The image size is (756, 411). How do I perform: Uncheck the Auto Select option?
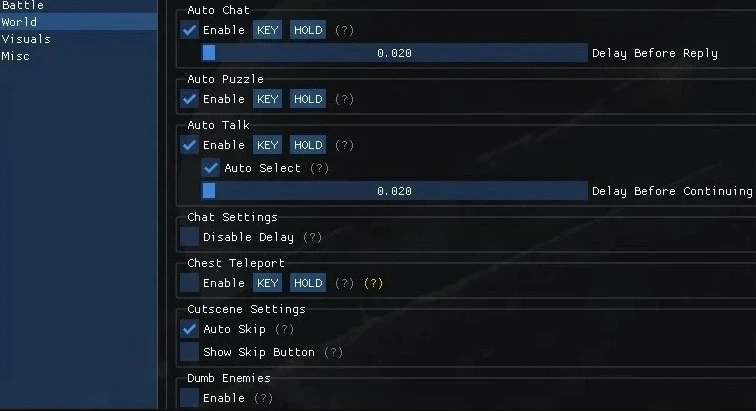pos(211,168)
